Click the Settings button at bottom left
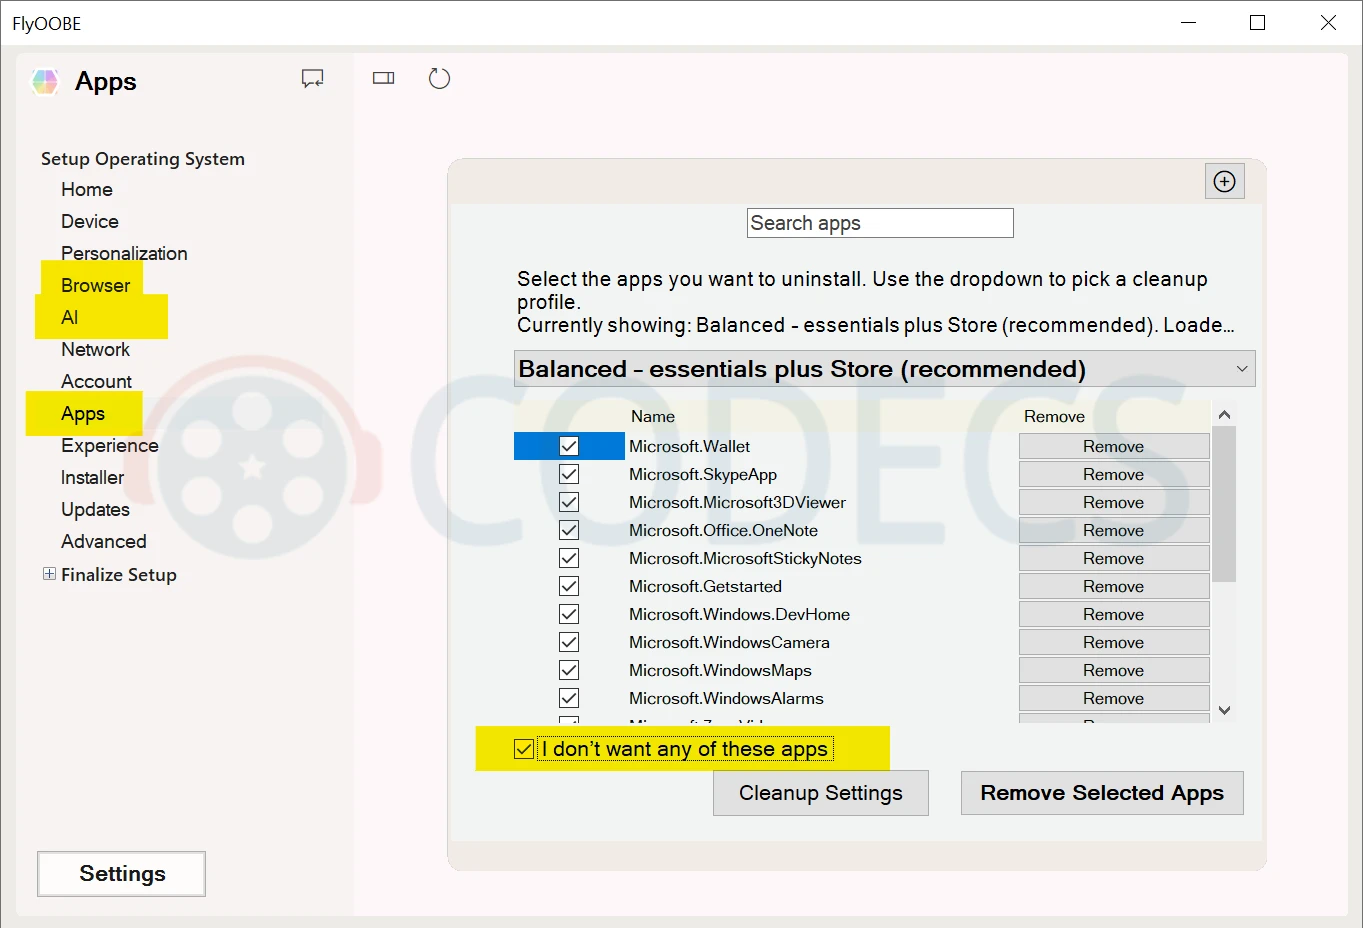The width and height of the screenshot is (1363, 928). pyautogui.click(x=120, y=873)
